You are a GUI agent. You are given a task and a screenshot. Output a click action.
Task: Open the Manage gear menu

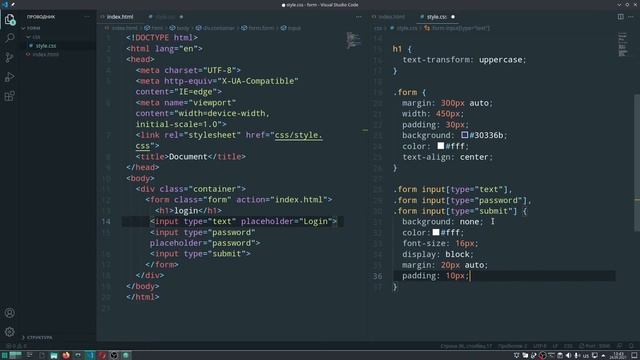(x=9, y=332)
